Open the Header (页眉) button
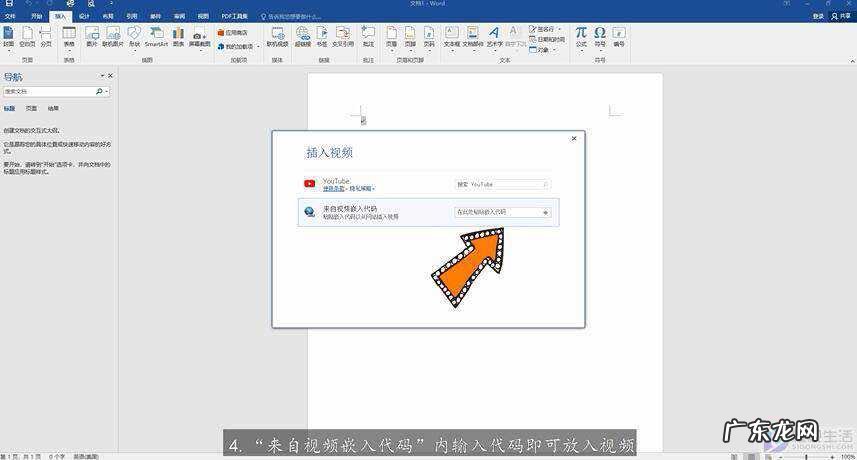 coord(391,37)
